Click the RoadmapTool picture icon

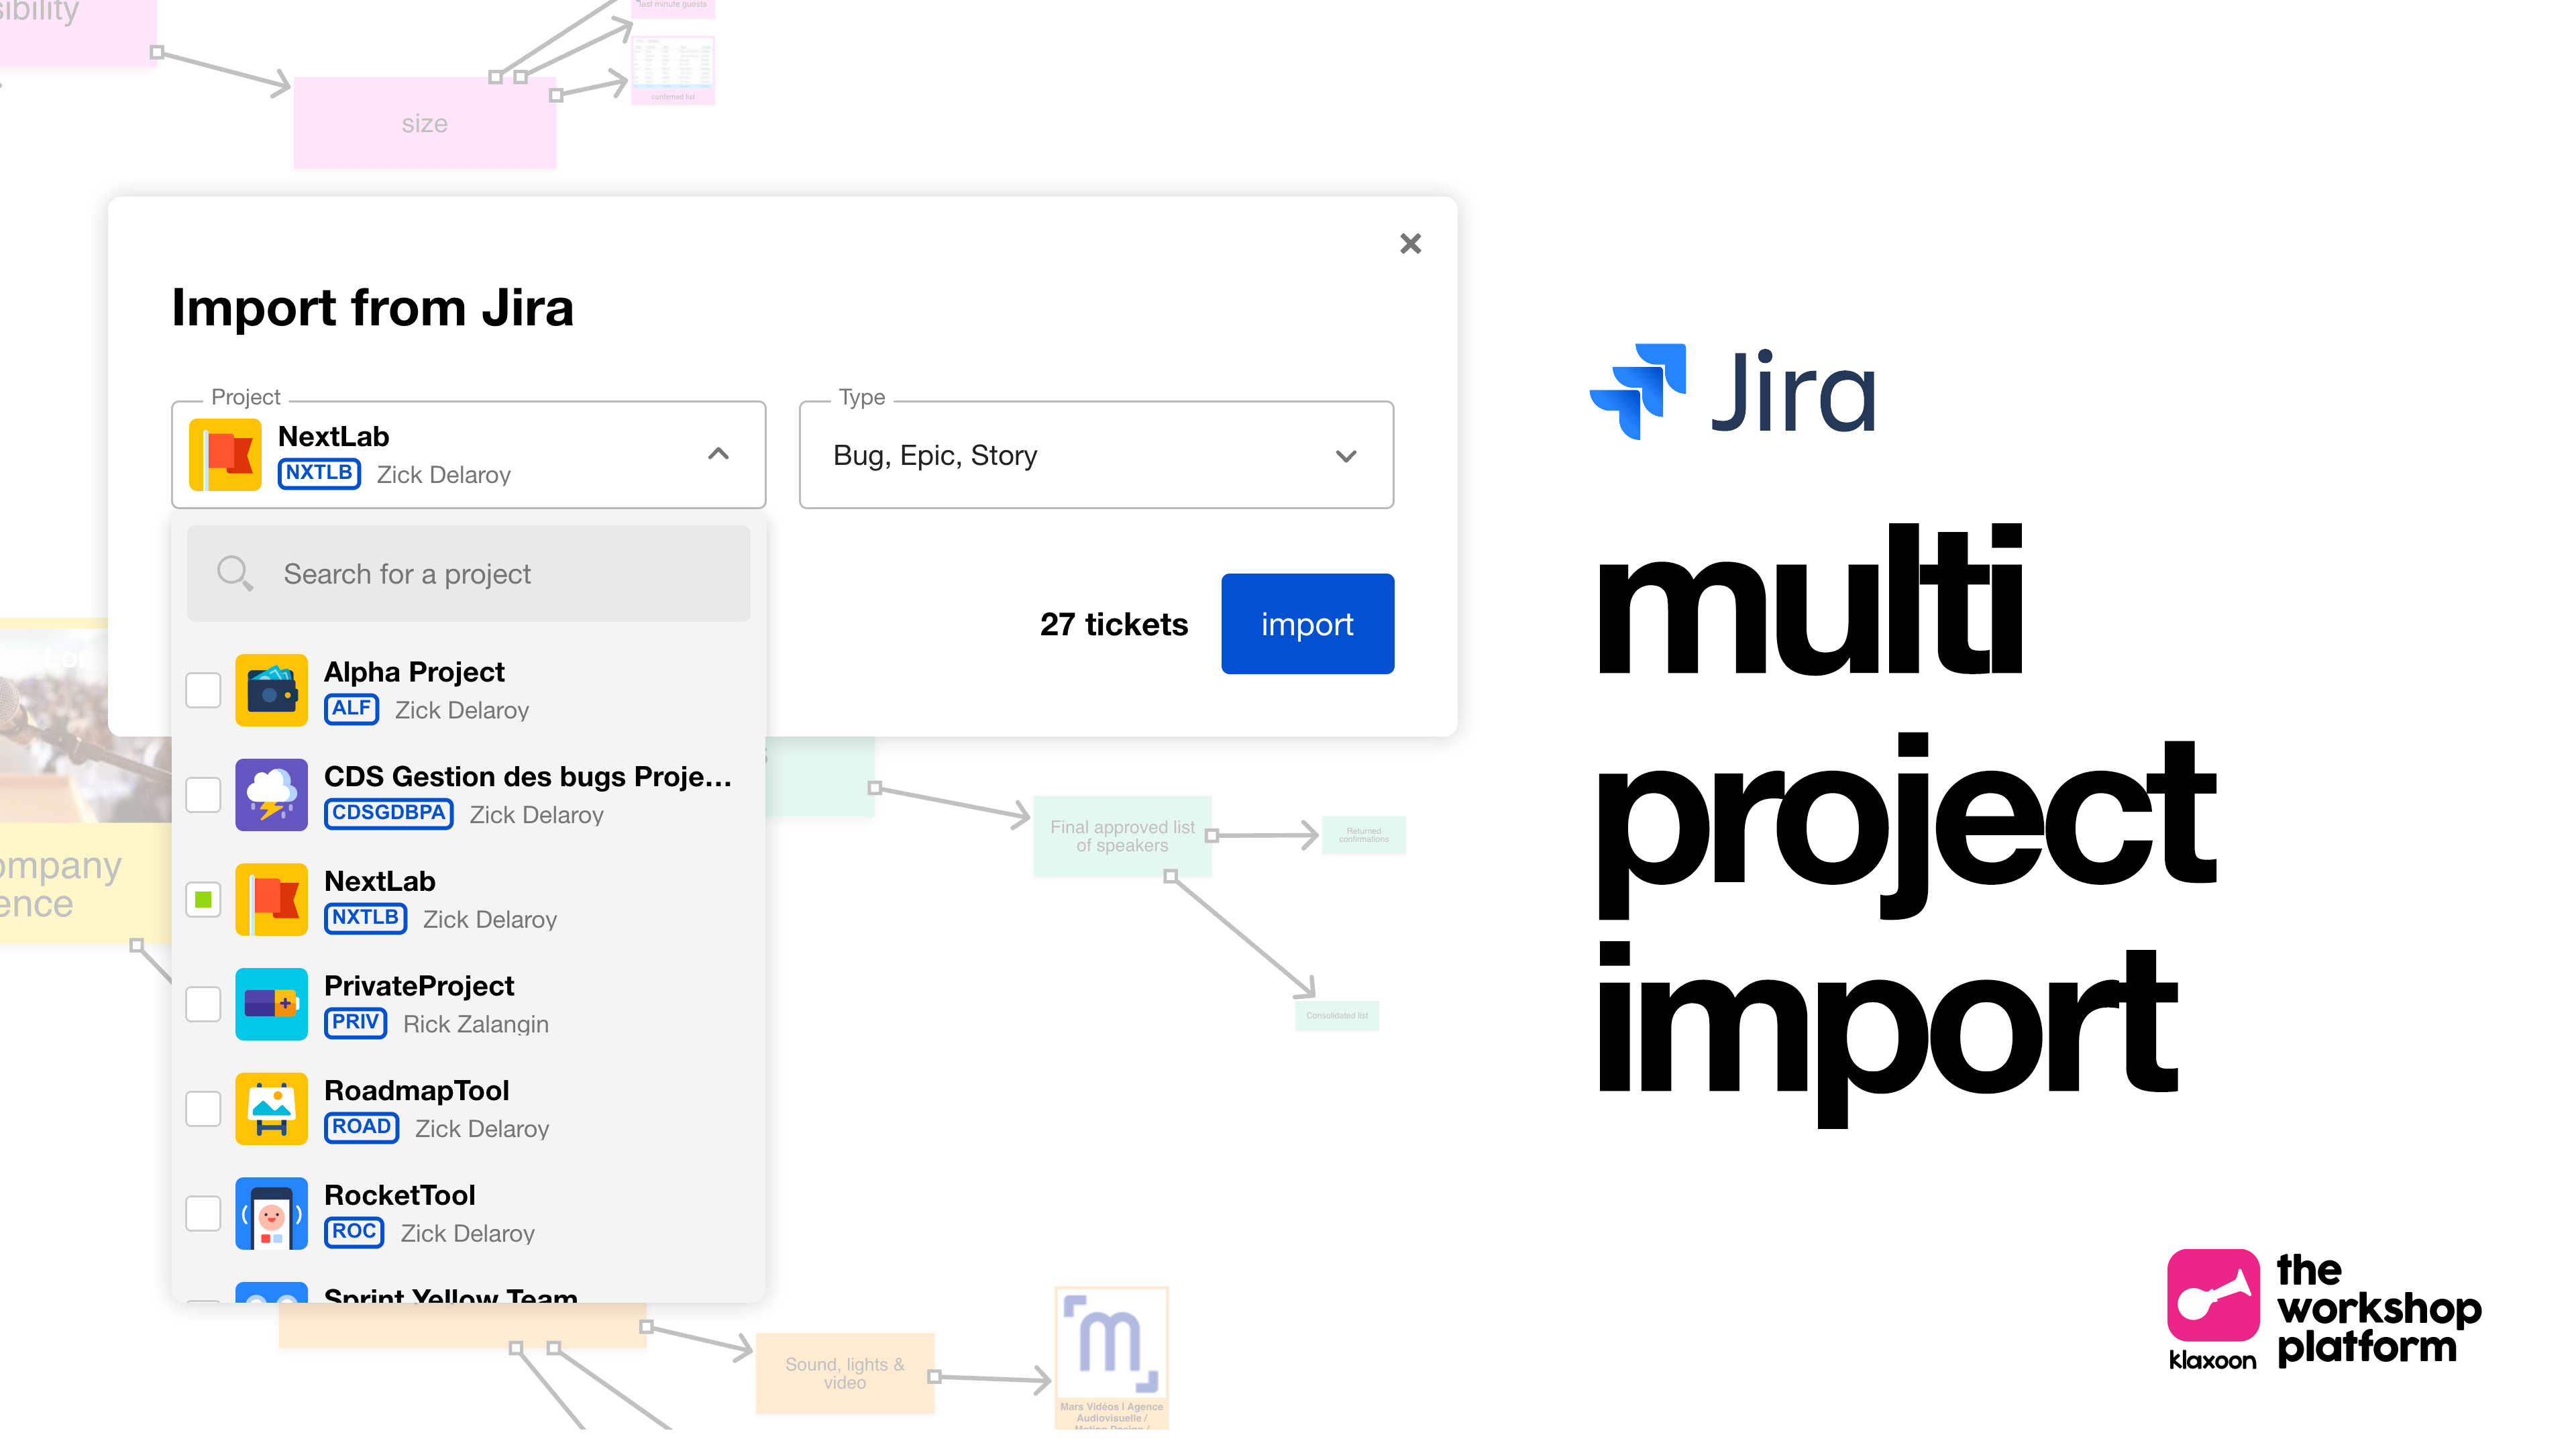(x=271, y=1109)
